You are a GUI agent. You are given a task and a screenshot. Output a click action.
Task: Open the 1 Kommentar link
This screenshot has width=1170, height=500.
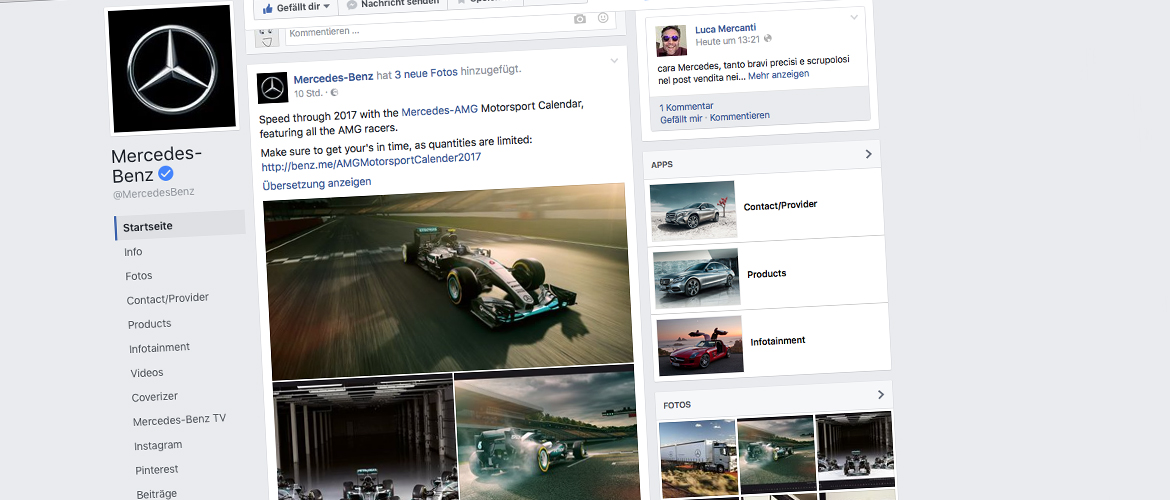pos(686,107)
